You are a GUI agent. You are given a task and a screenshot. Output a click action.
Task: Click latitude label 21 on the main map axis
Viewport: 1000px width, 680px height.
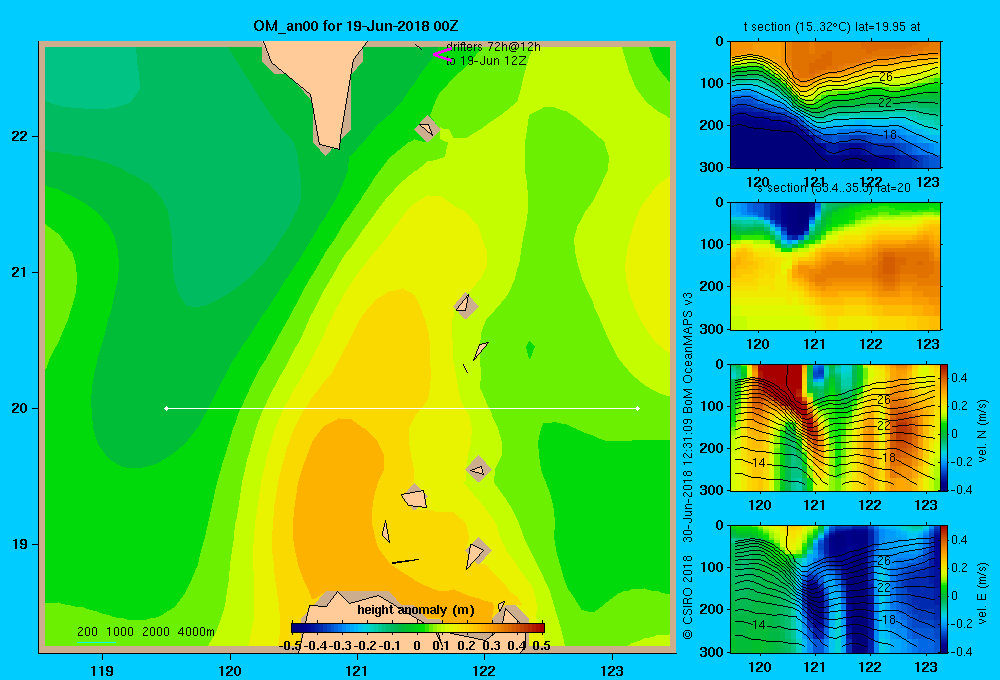click(x=20, y=272)
